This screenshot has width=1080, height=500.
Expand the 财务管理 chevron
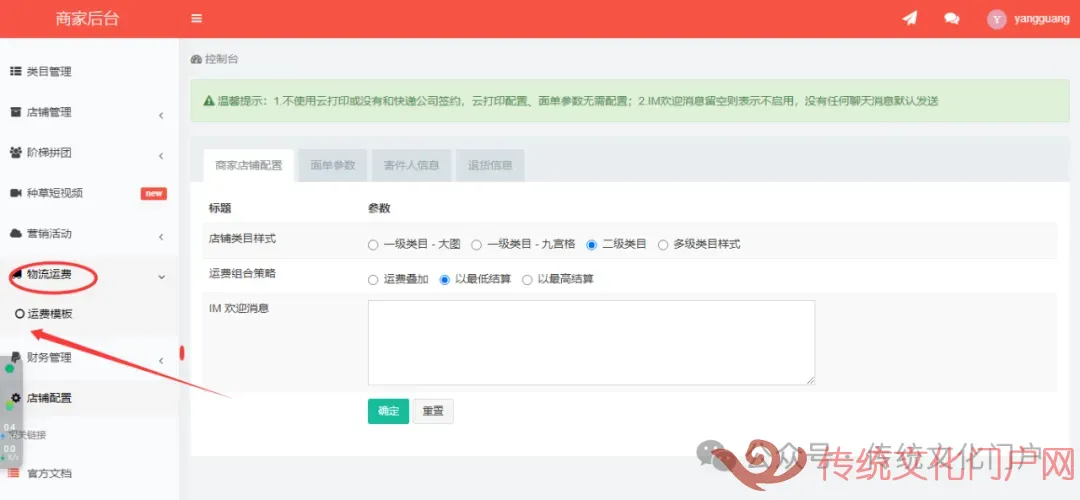click(161, 360)
